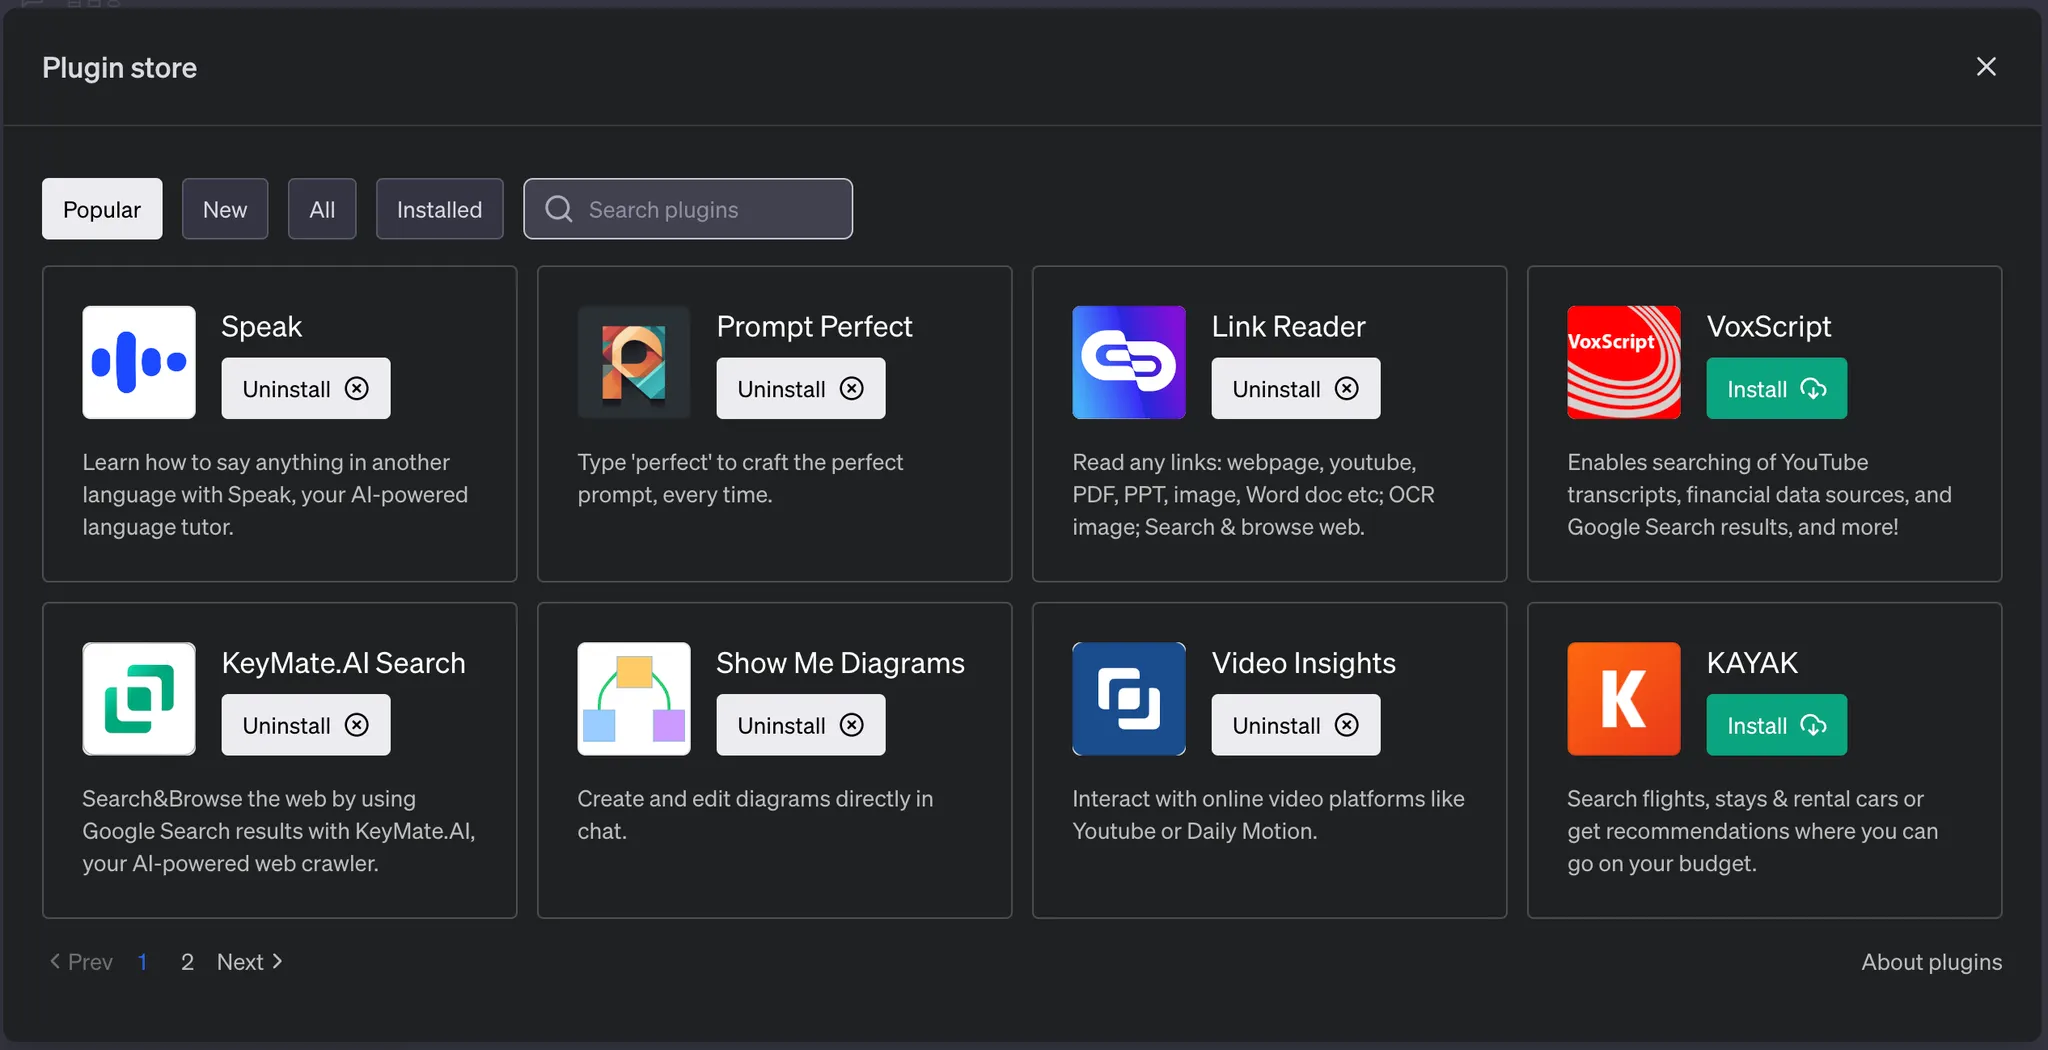View the Installed plugins tab
The width and height of the screenshot is (2048, 1050).
click(x=439, y=209)
